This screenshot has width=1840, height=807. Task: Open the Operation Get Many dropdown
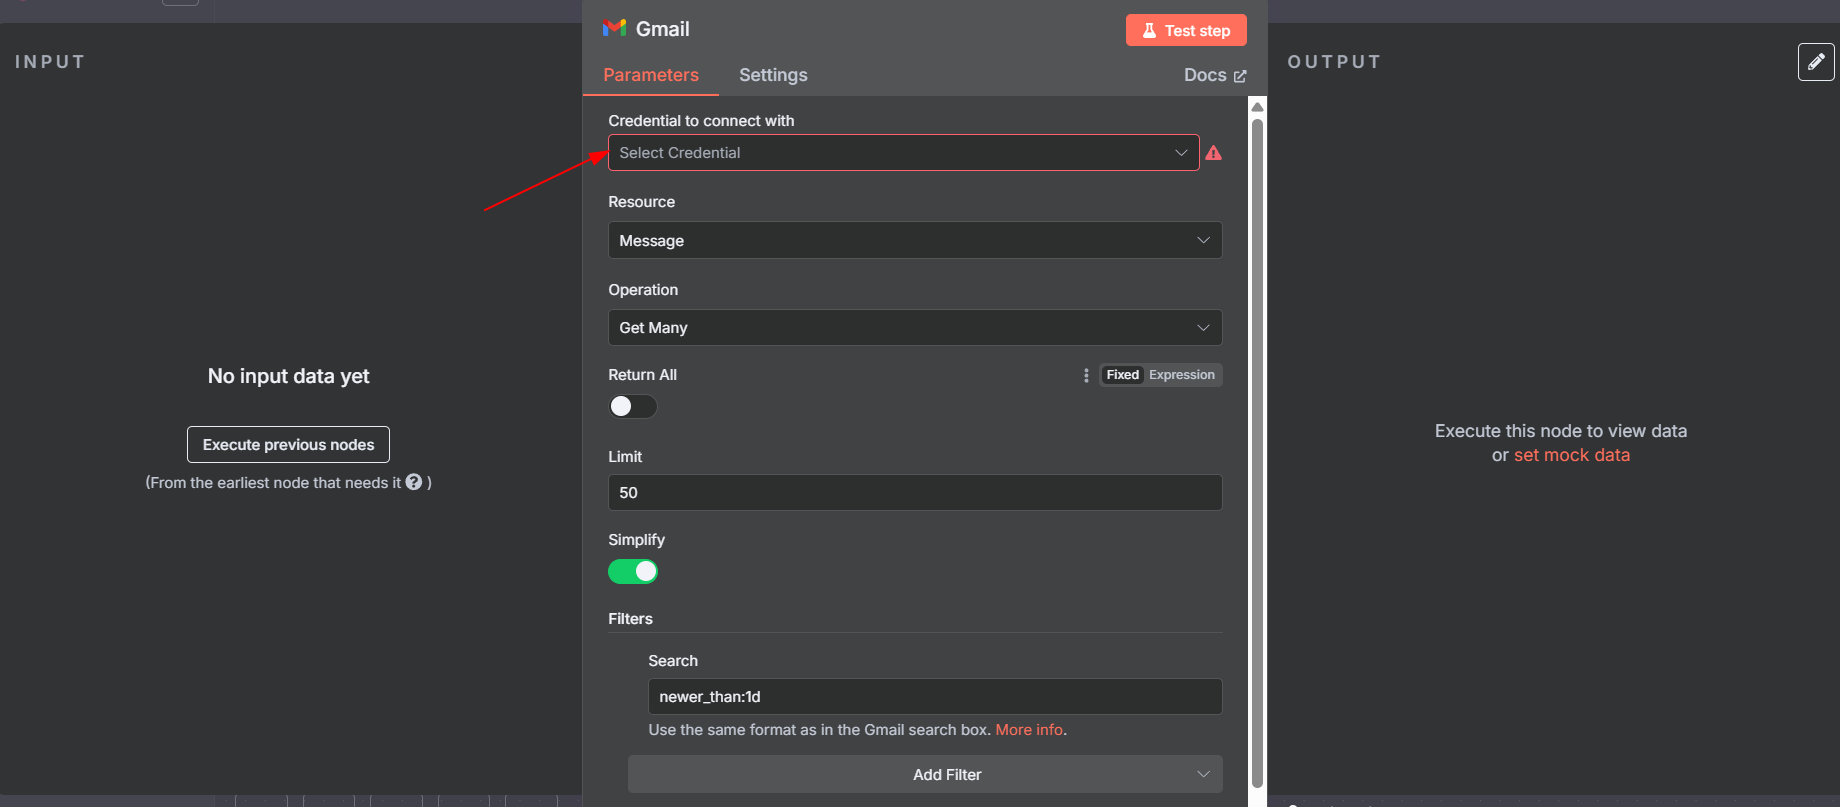(915, 328)
